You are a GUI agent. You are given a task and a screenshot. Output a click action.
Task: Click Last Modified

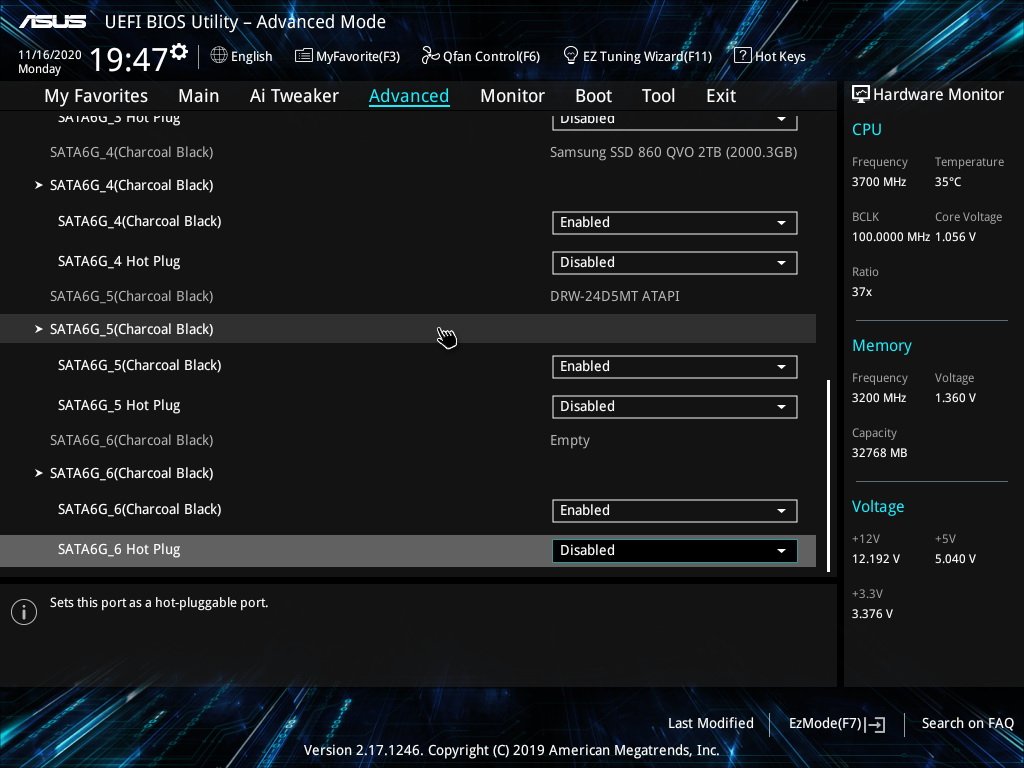(x=711, y=724)
